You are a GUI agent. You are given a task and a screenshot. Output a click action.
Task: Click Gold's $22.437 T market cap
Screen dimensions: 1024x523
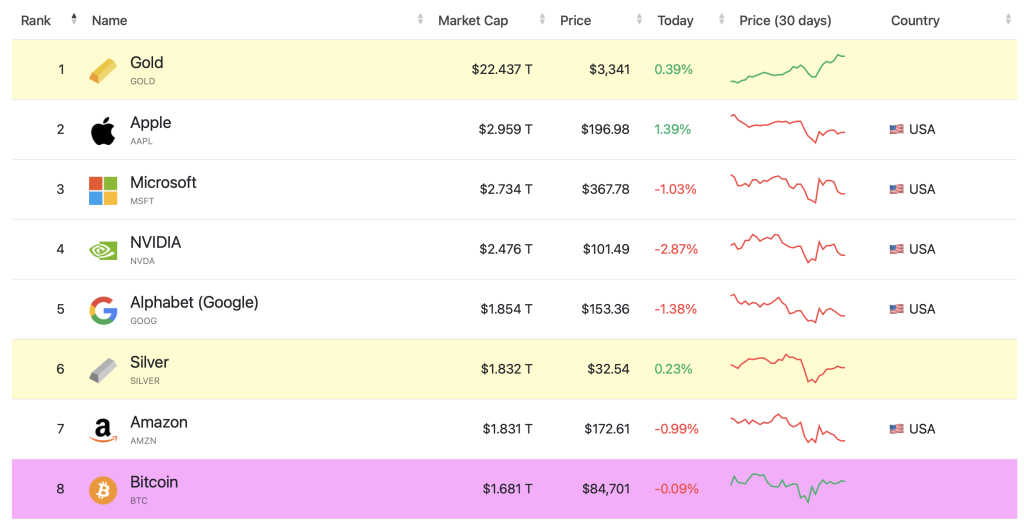pyautogui.click(x=502, y=69)
